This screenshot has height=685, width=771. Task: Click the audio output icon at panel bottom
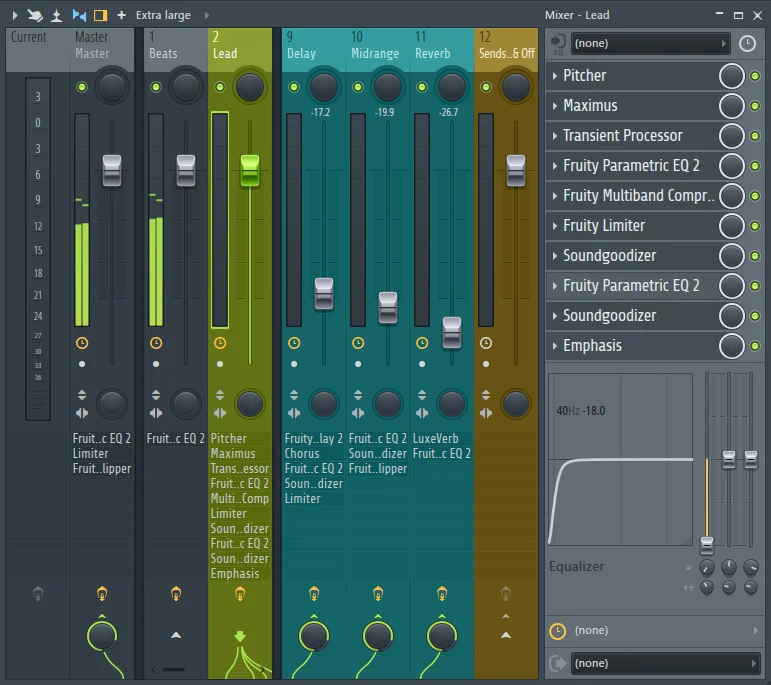point(558,663)
